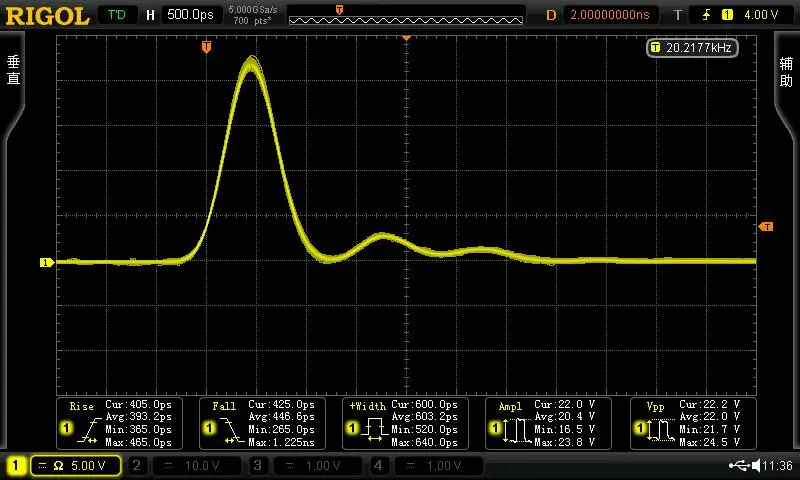
Task: Click the 5.000GSa/s sample rate readout
Action: tap(253, 10)
